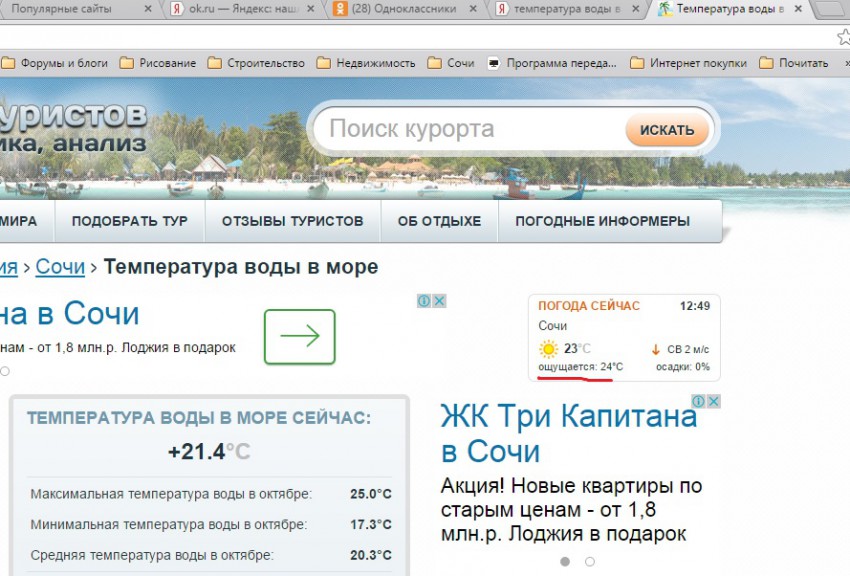Open the ПОГОДНЫЕ ИНФОРМЕРЫ menu item

[602, 221]
